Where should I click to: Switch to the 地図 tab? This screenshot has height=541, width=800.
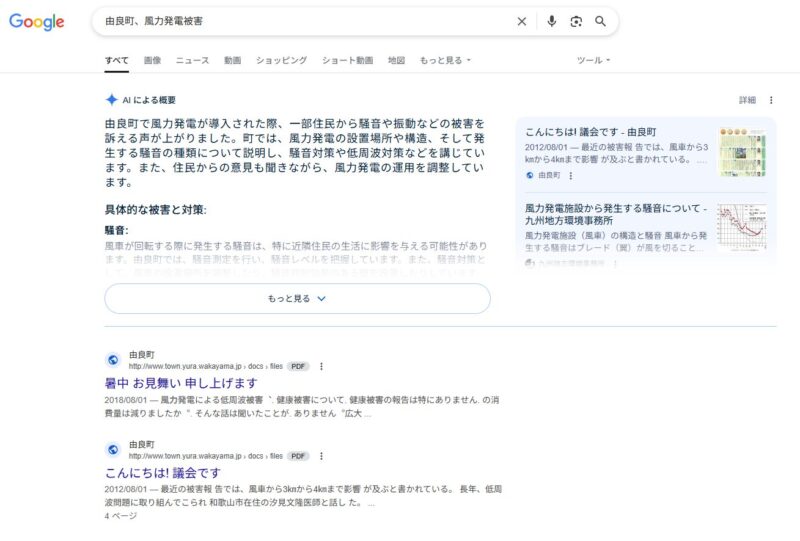[x=396, y=60]
